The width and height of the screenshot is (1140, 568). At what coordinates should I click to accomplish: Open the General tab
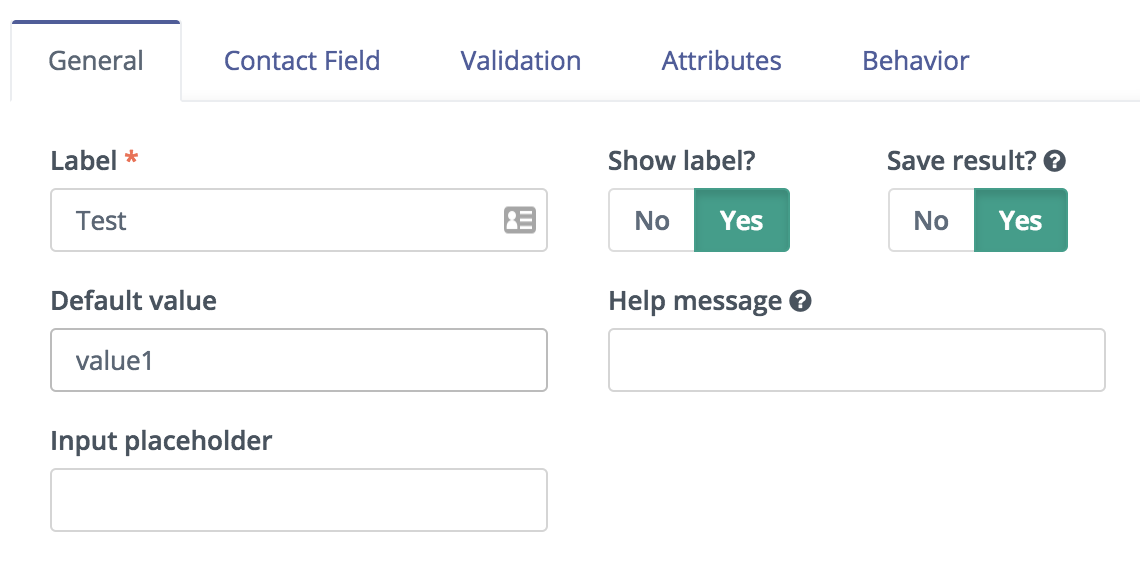(96, 60)
